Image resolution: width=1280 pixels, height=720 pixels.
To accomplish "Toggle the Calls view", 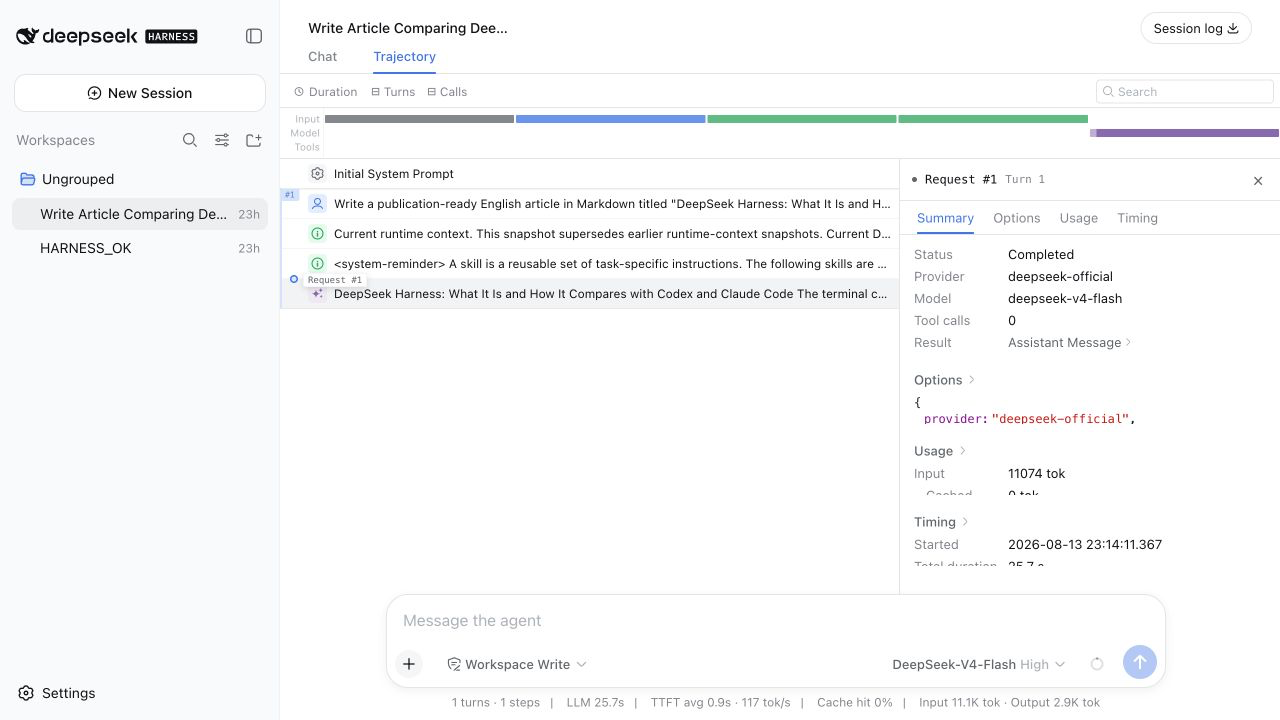I will click(447, 92).
